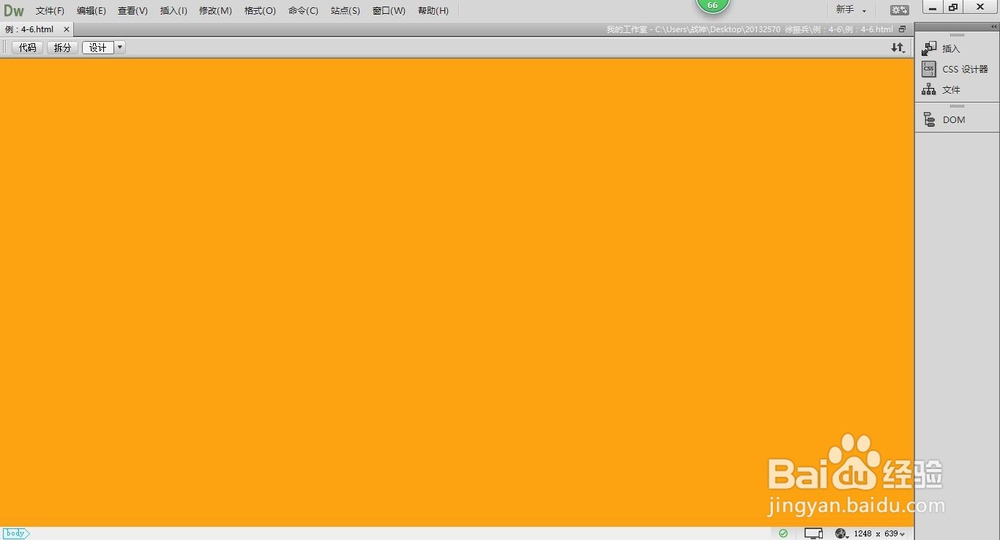Viewport: 1000px width, 540px height.
Task: Click the DOM panel label
Action: [953, 119]
